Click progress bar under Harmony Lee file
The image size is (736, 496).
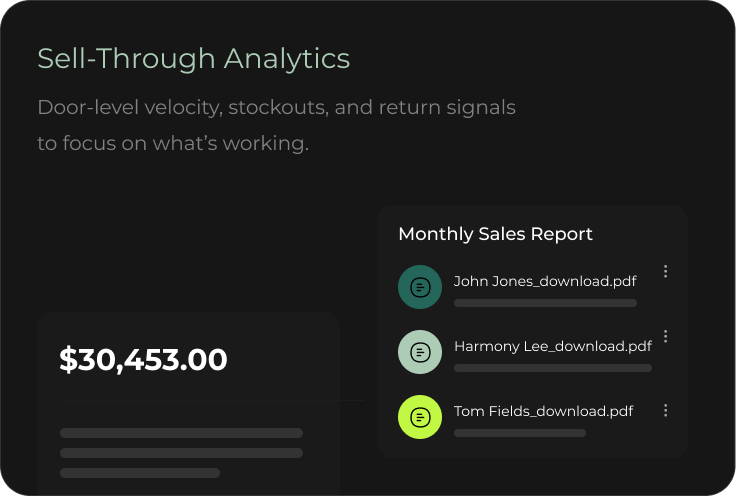(x=552, y=368)
